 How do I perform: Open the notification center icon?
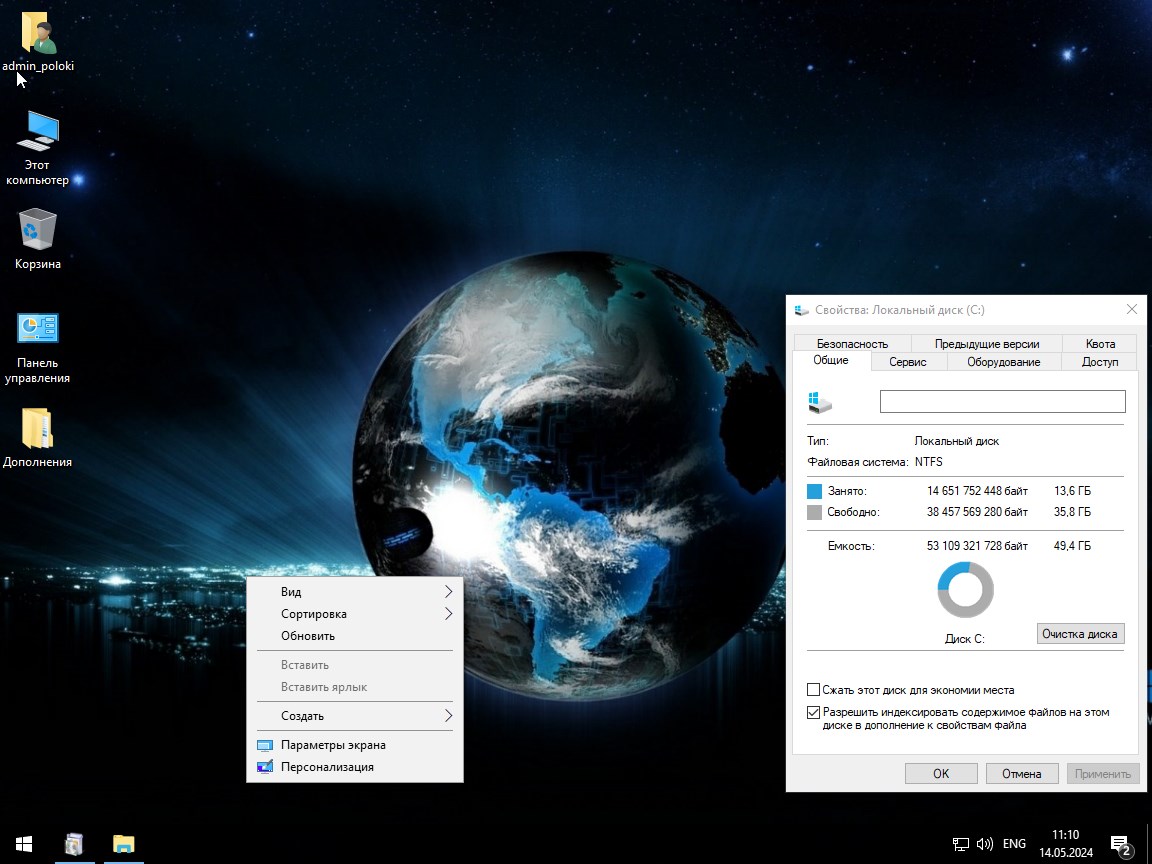pyautogui.click(x=1121, y=846)
